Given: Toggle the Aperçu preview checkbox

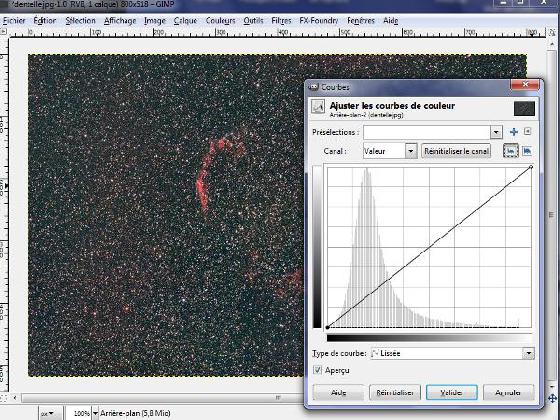Looking at the screenshot, I should click(317, 370).
